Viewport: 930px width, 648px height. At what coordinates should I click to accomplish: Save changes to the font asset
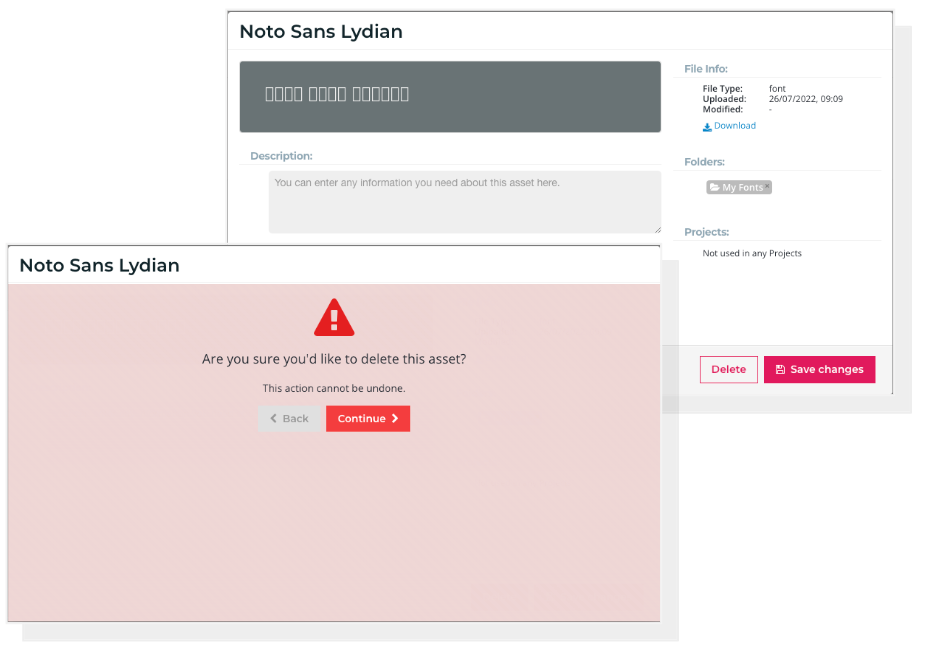point(819,369)
